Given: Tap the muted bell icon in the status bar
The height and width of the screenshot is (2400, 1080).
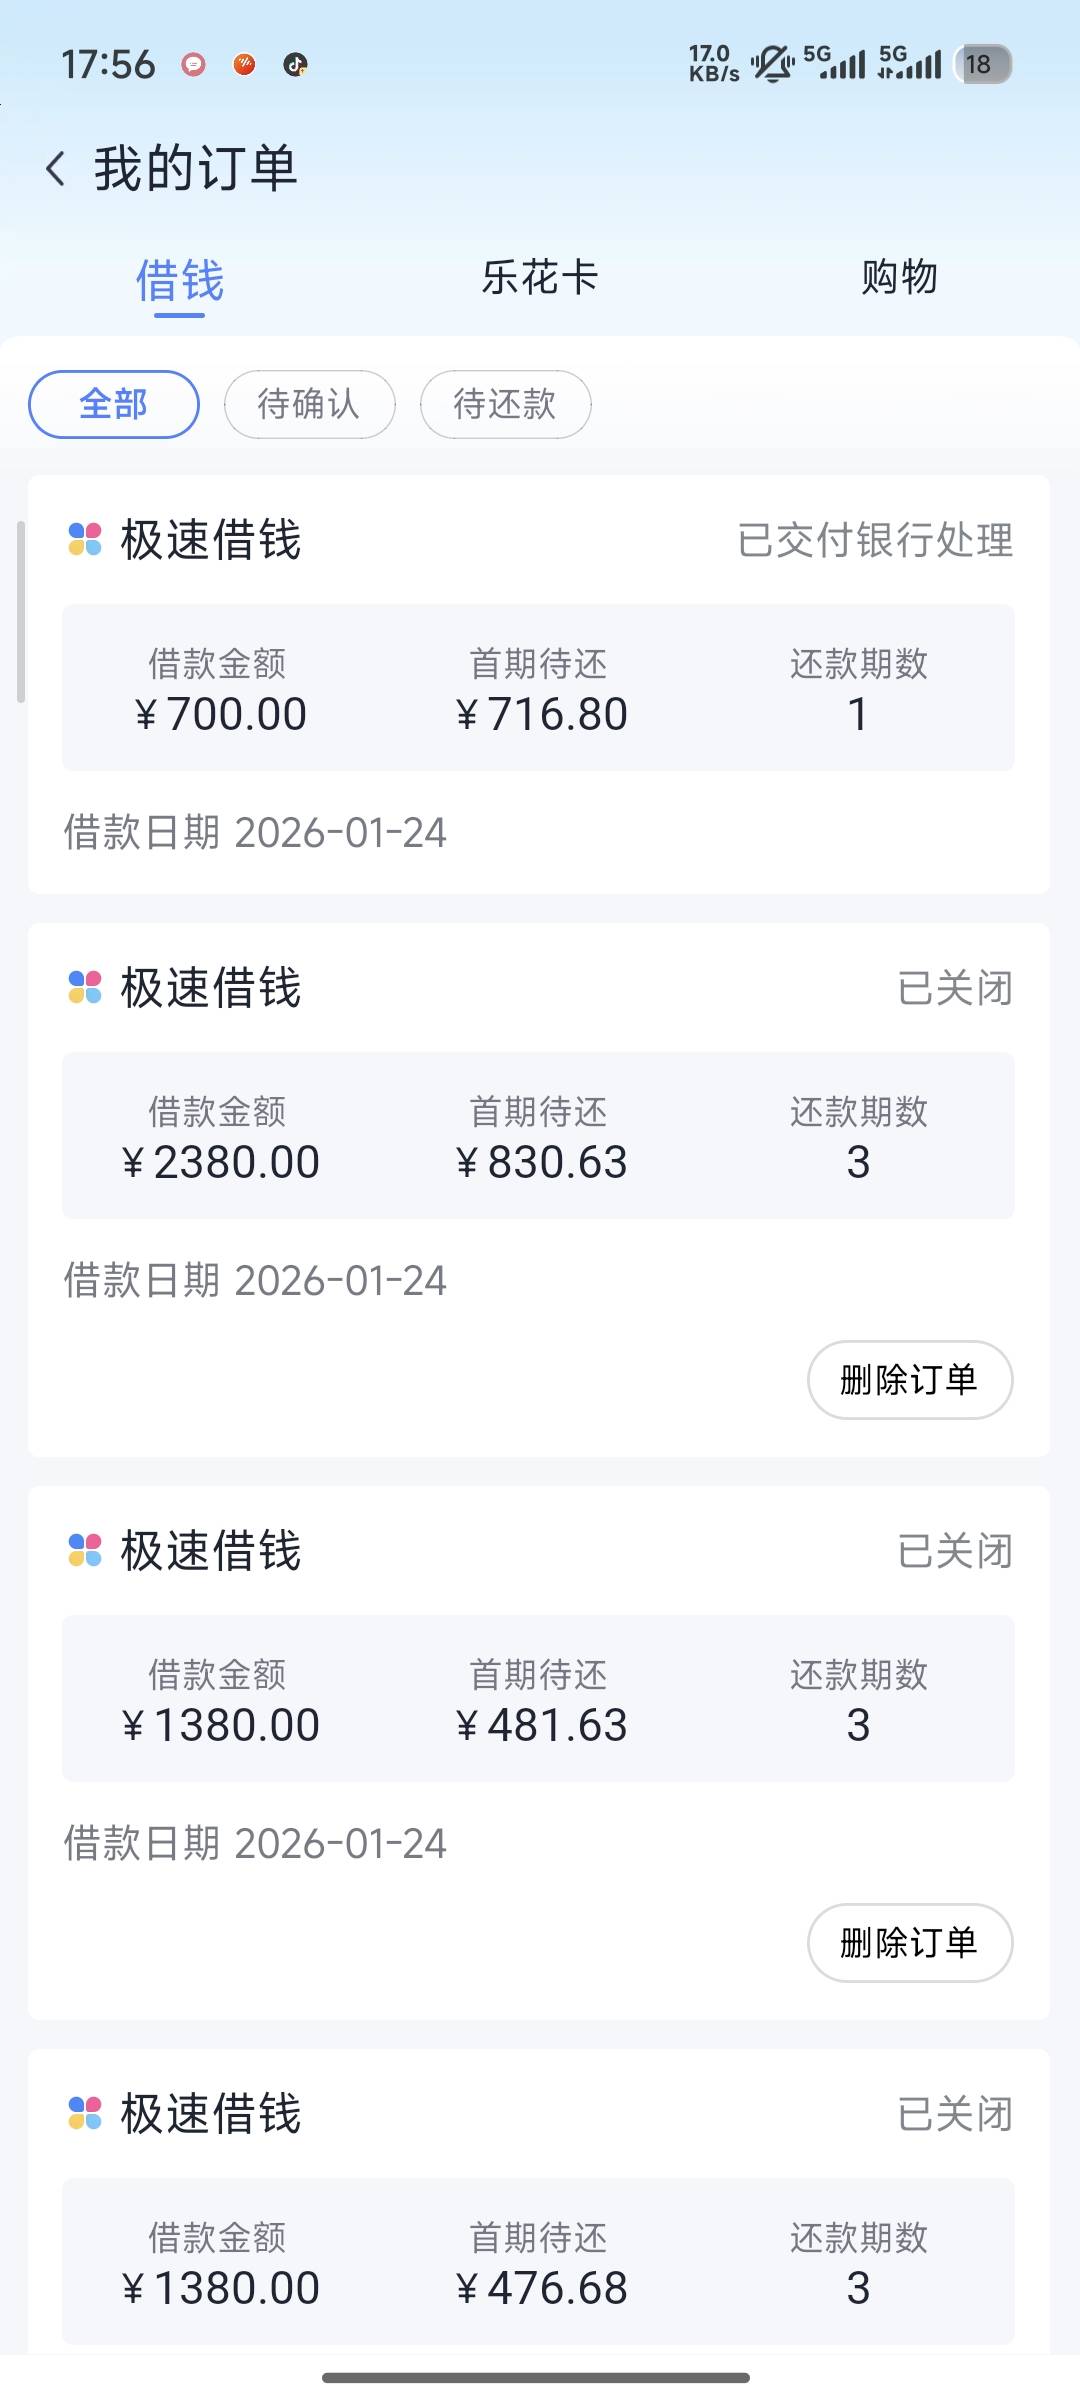Looking at the screenshot, I should [771, 65].
